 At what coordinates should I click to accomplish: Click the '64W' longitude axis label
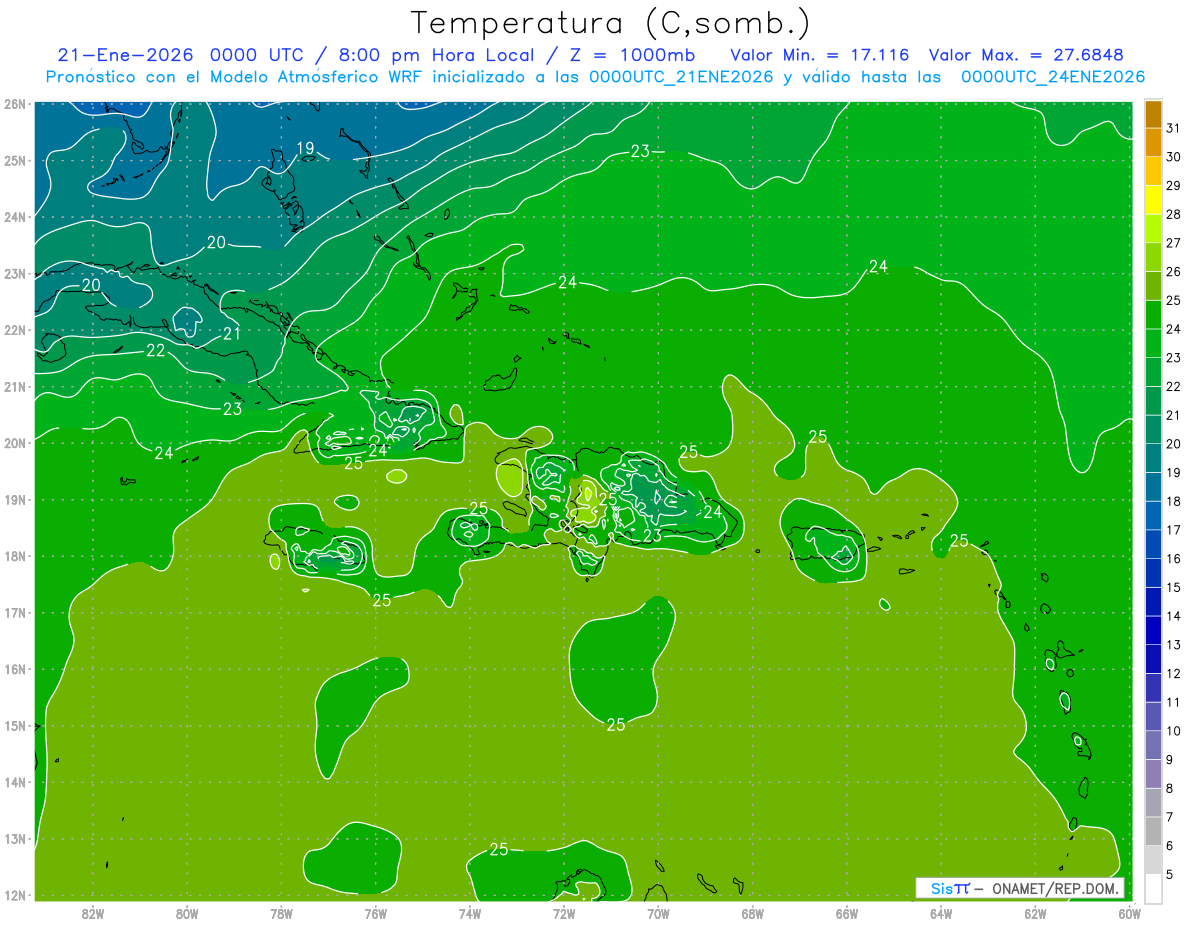941,913
